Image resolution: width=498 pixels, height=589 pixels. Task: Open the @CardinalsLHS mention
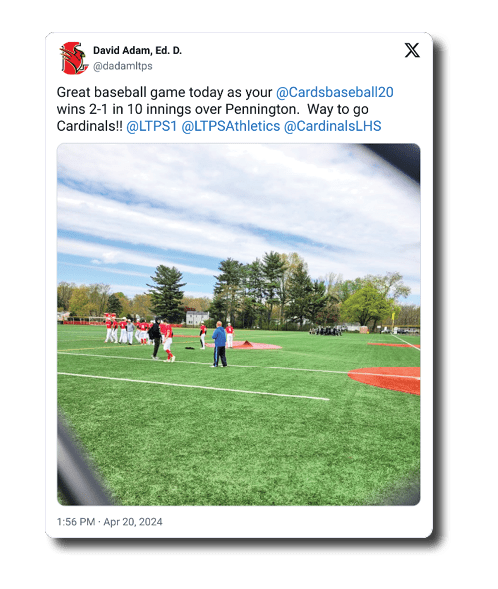click(332, 126)
